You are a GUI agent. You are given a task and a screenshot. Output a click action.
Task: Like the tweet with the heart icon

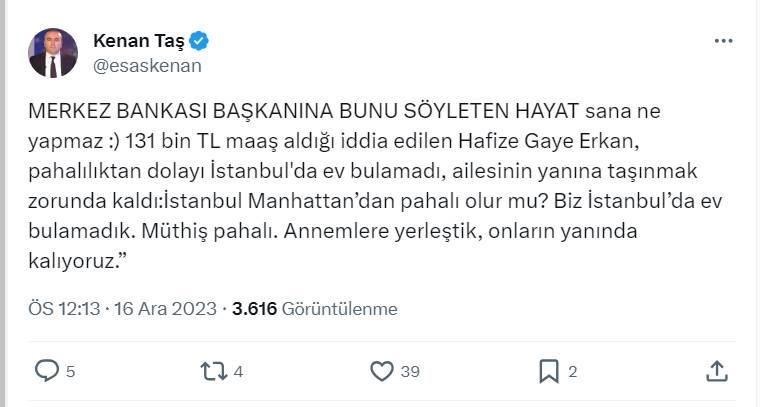pos(381,371)
